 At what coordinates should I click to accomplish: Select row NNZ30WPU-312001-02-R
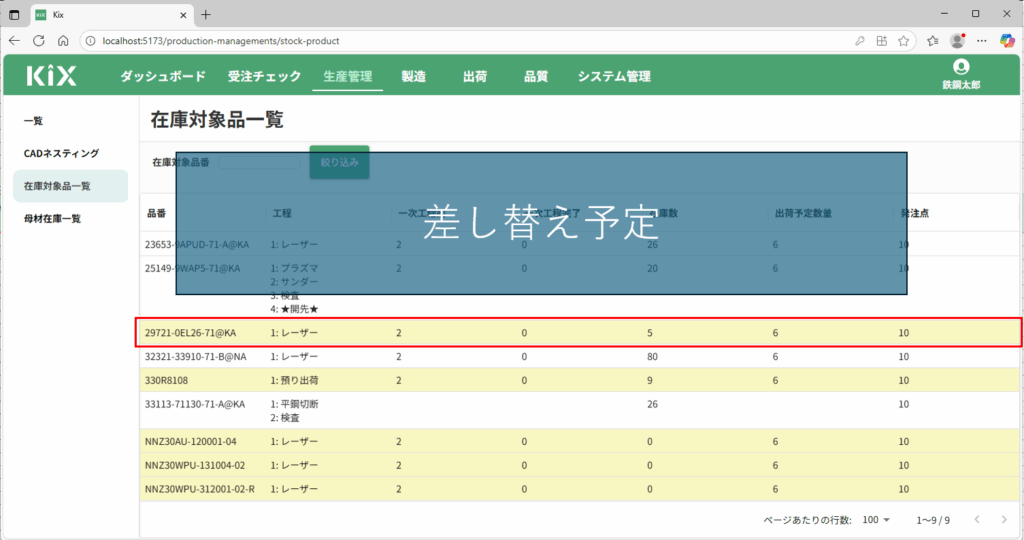[x=579, y=488]
